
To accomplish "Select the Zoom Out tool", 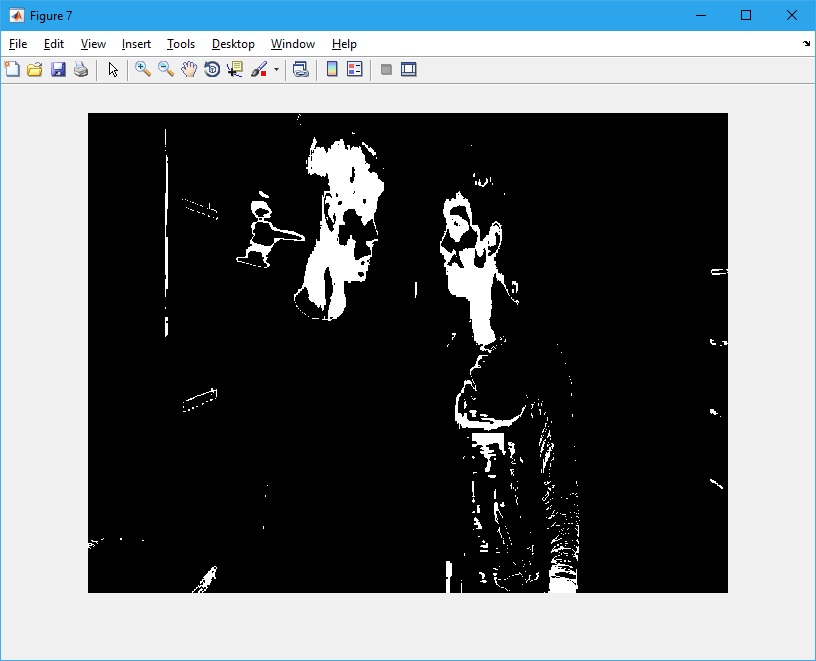I will click(x=166, y=70).
